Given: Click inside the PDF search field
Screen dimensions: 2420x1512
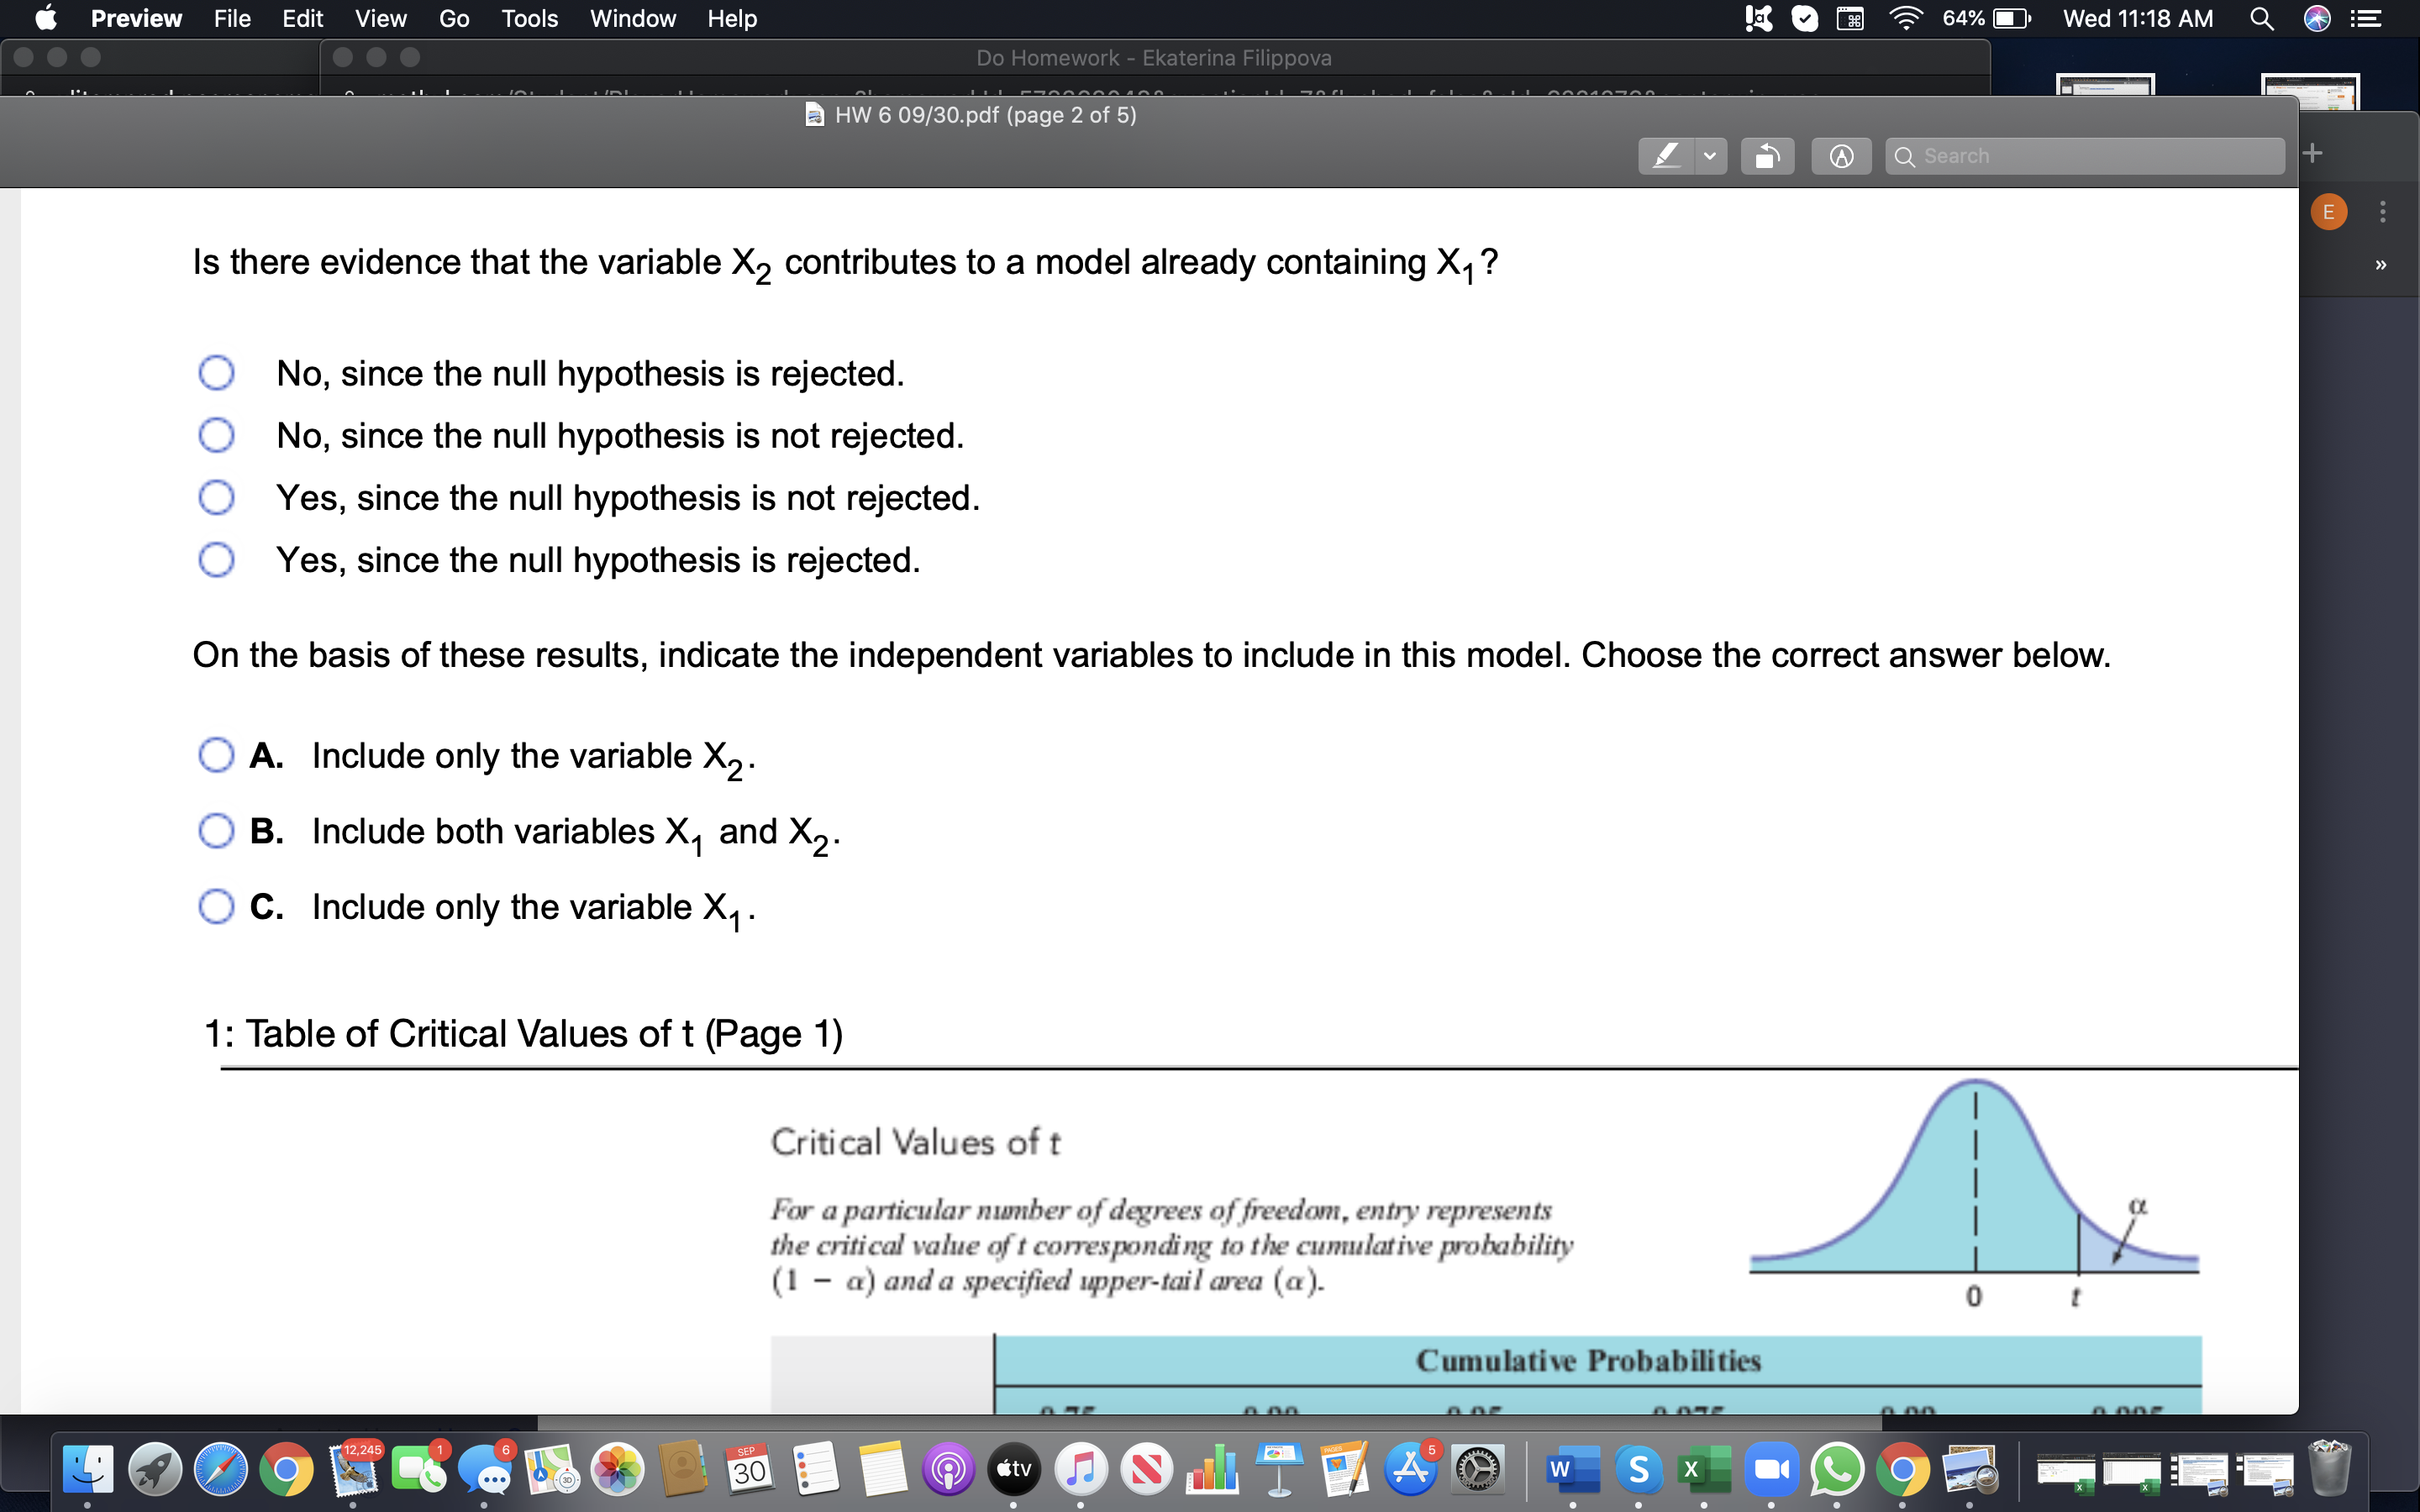Looking at the screenshot, I should coord(2085,155).
